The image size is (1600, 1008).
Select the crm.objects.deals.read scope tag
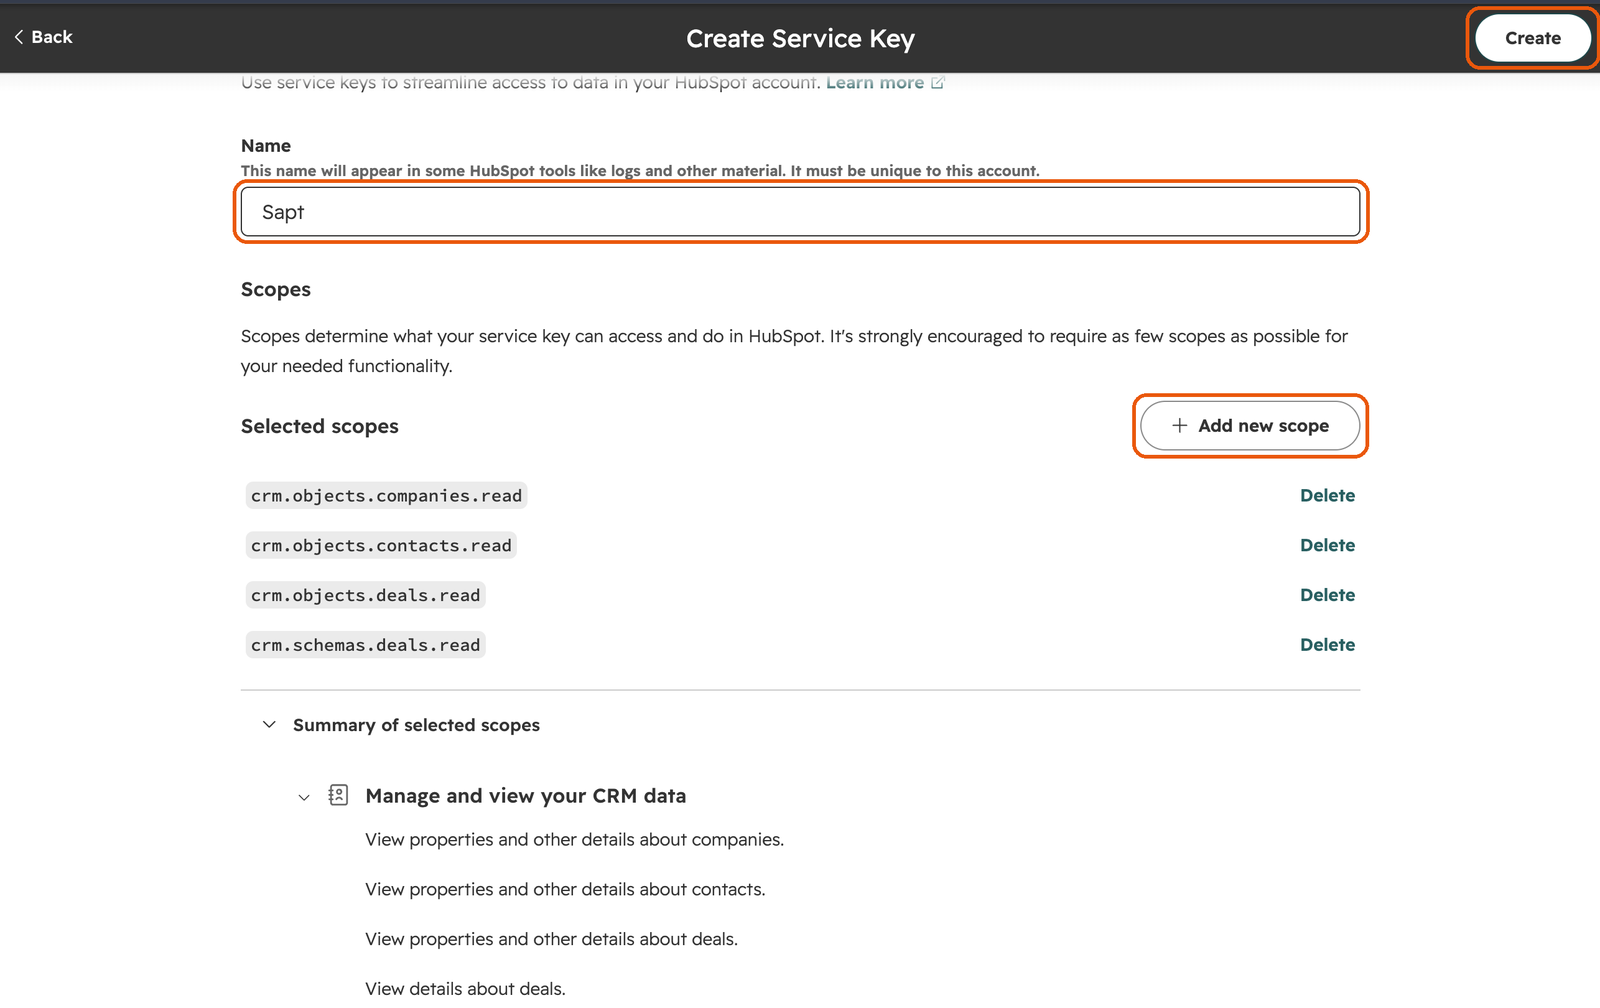point(366,596)
